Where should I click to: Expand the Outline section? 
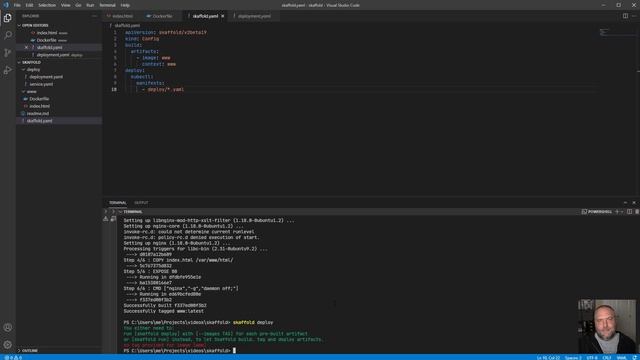pos(29,351)
